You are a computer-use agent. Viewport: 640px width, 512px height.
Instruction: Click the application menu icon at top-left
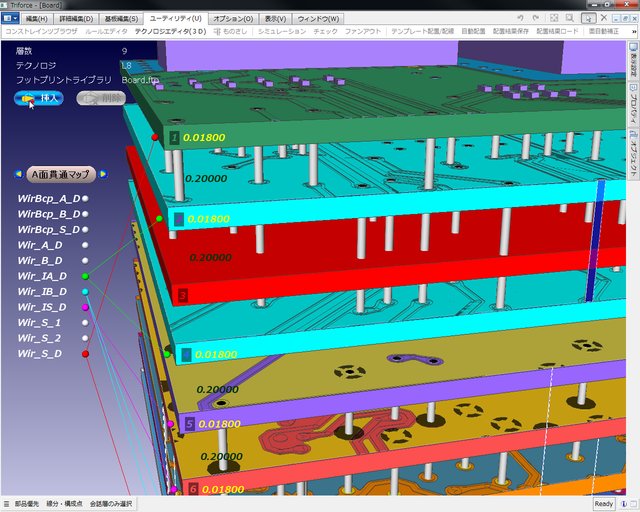11,18
